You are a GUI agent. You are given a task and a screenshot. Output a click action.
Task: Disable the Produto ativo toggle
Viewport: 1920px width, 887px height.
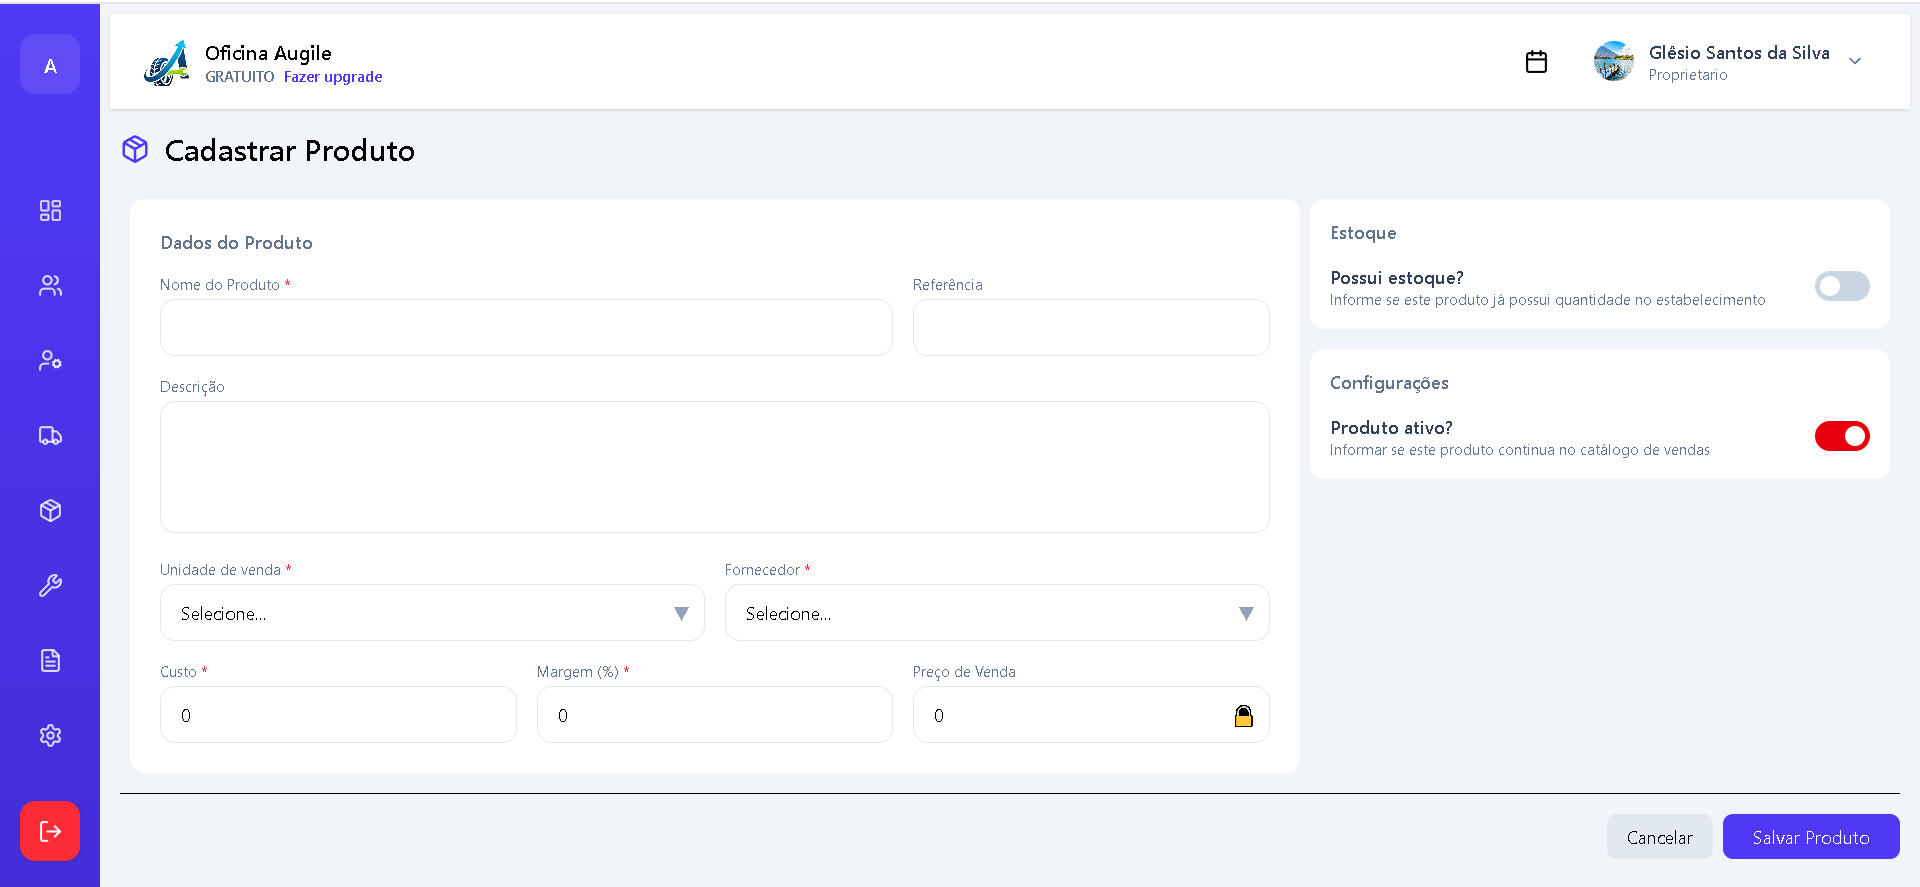(x=1842, y=436)
